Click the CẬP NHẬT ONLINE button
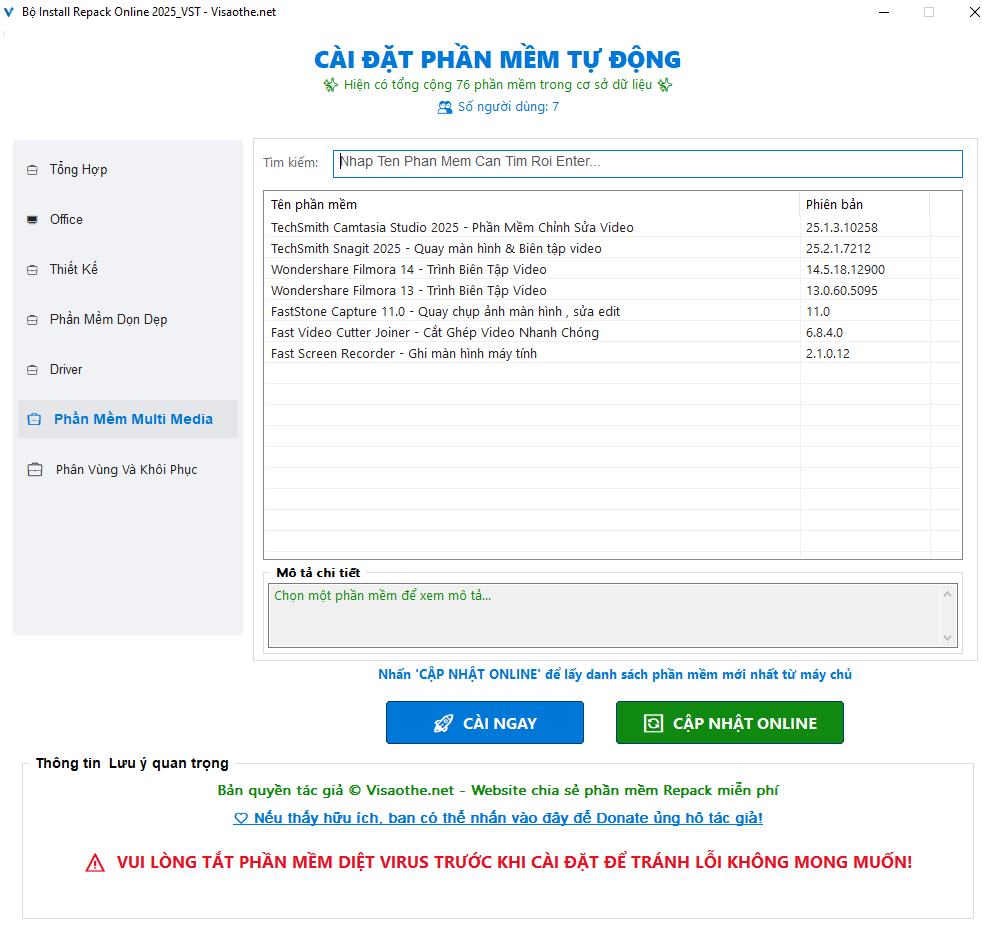 coord(730,723)
